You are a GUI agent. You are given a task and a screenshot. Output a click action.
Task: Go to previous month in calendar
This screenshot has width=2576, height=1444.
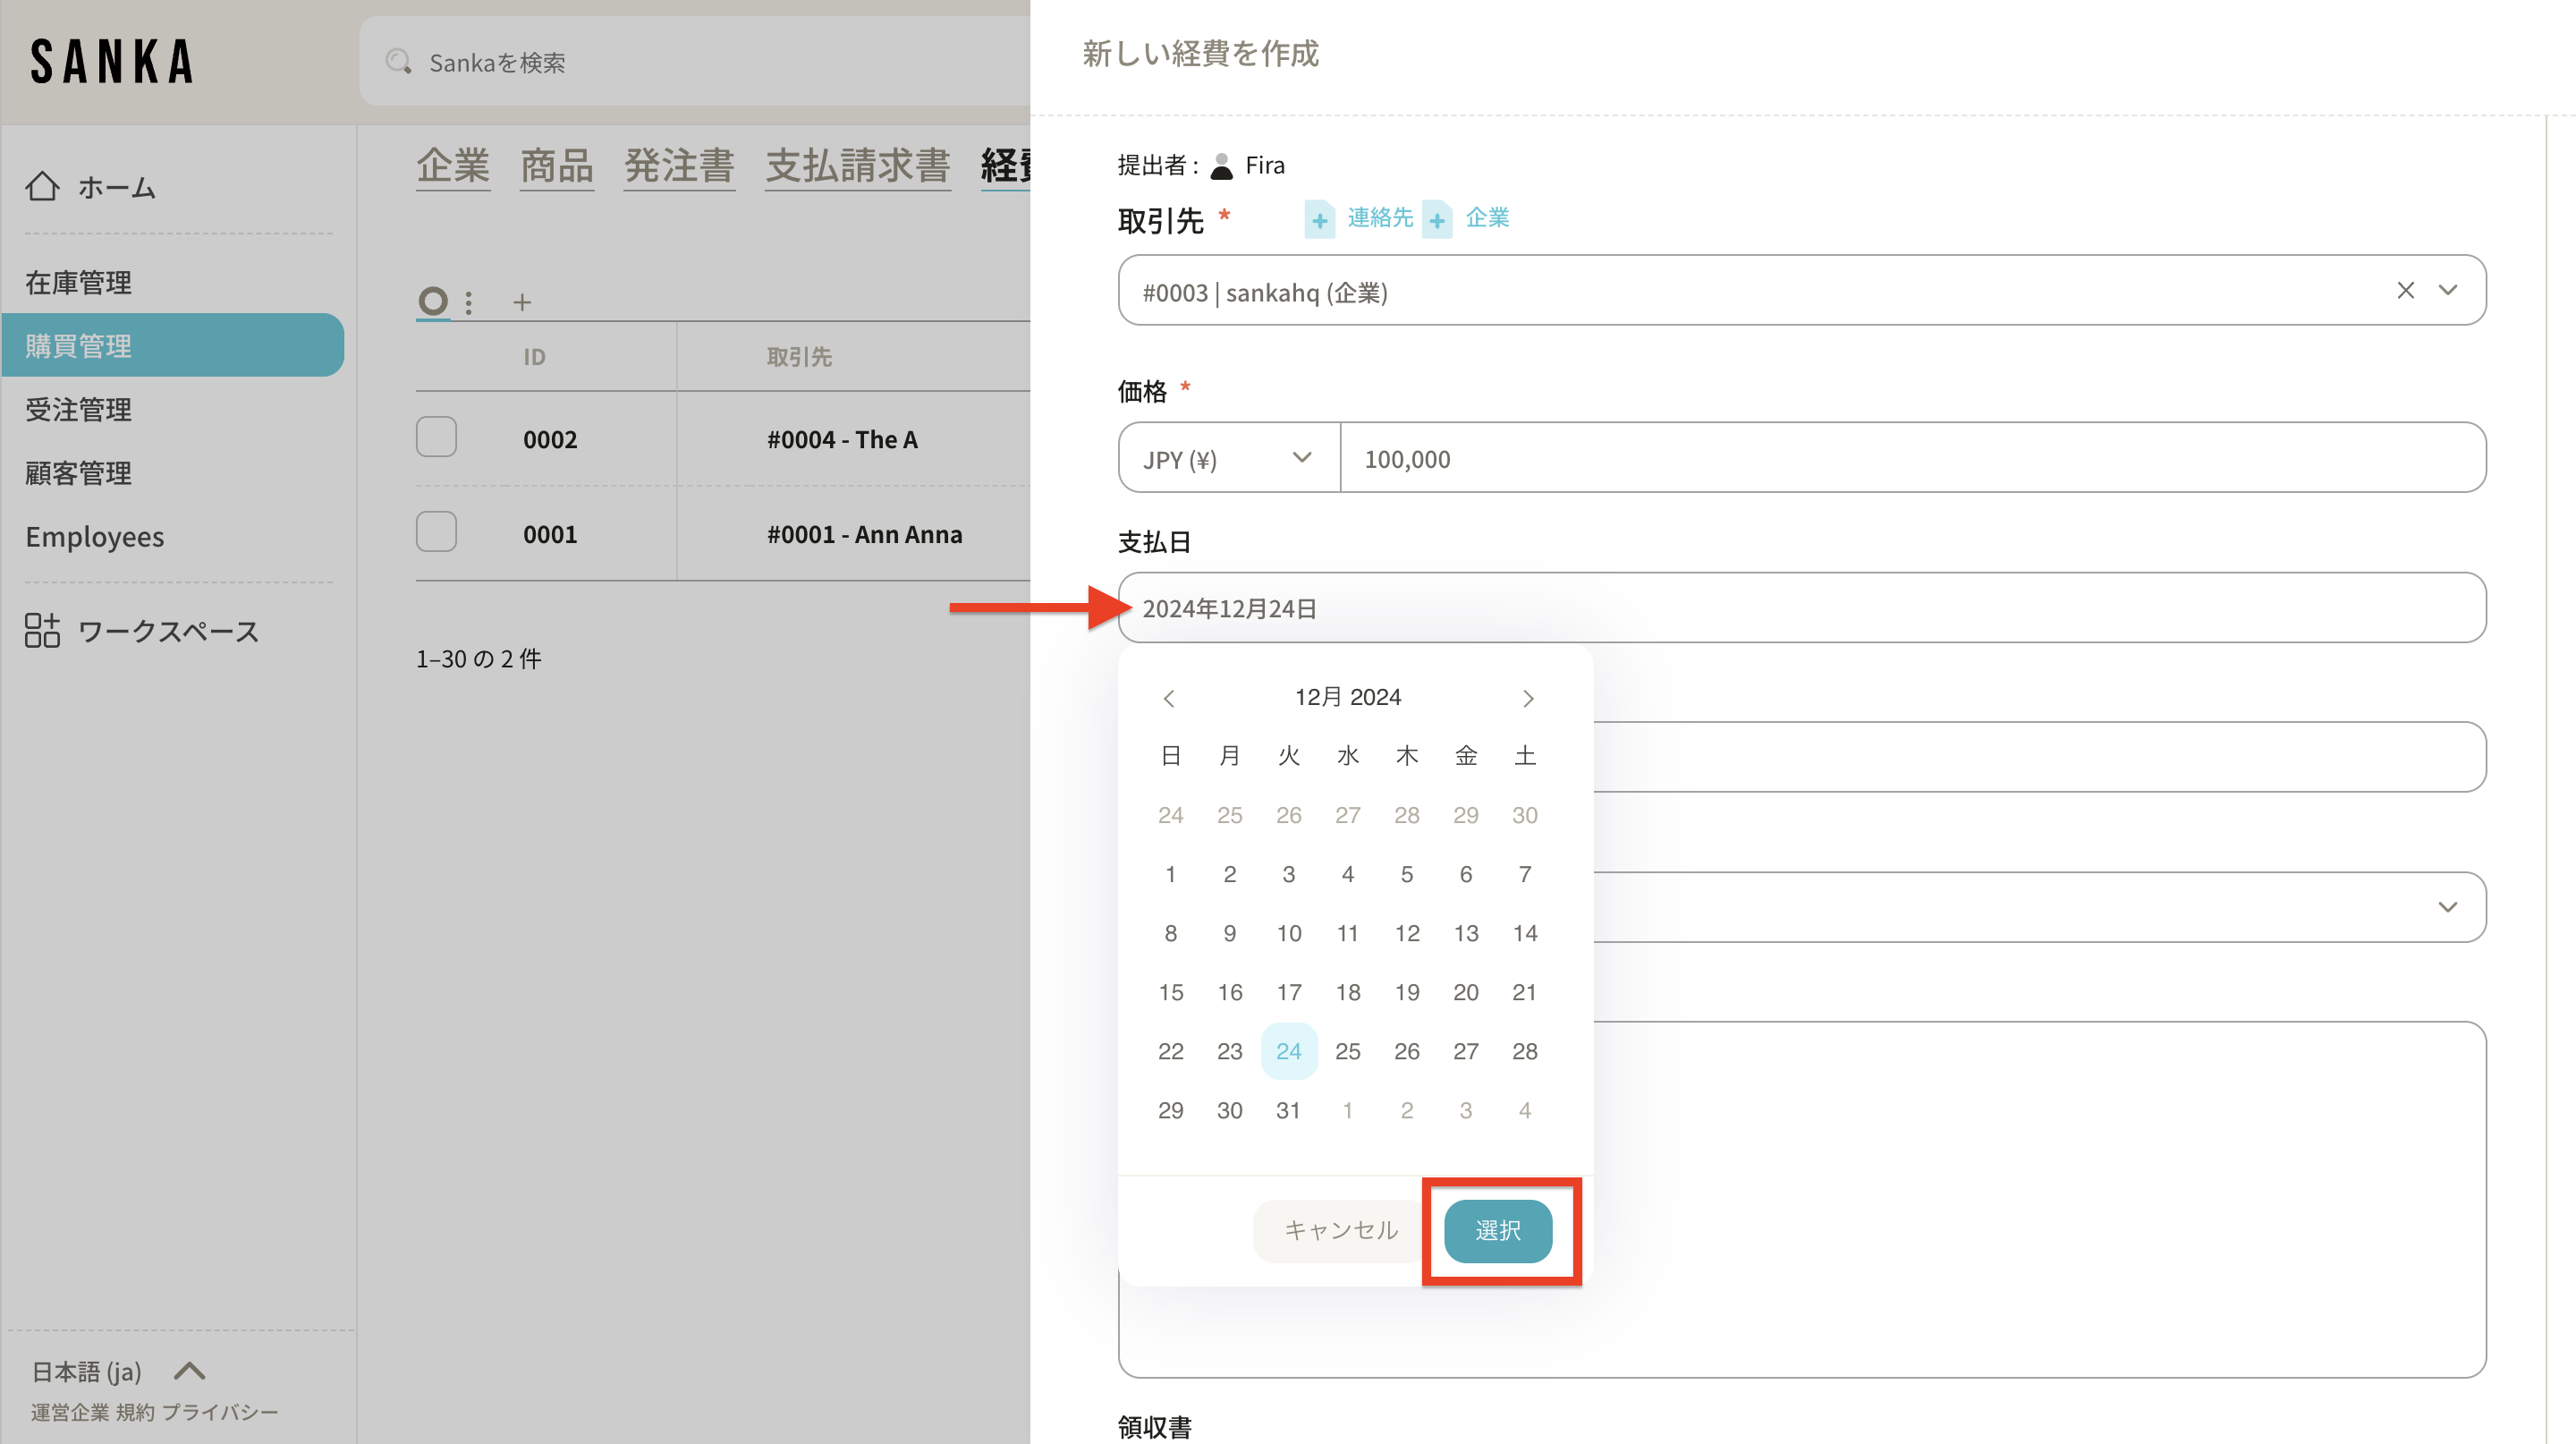(1168, 698)
